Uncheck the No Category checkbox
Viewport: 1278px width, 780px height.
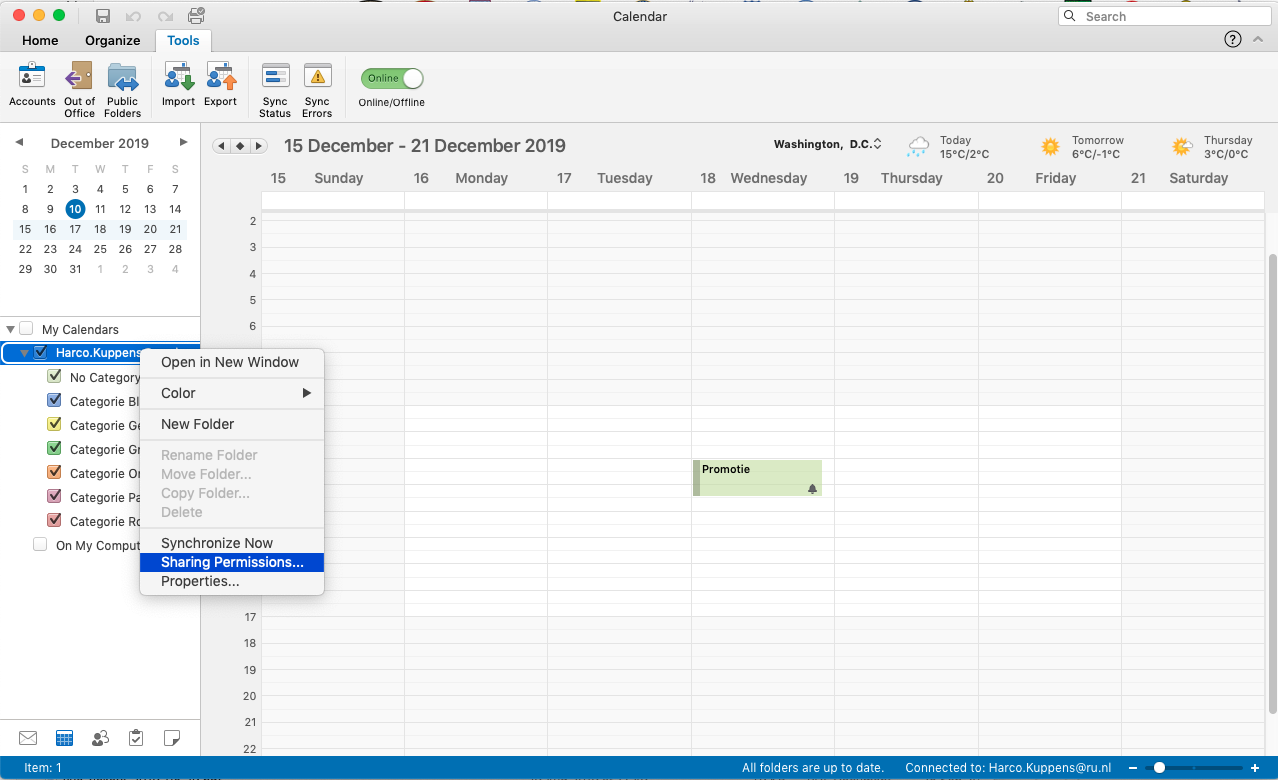pos(55,377)
